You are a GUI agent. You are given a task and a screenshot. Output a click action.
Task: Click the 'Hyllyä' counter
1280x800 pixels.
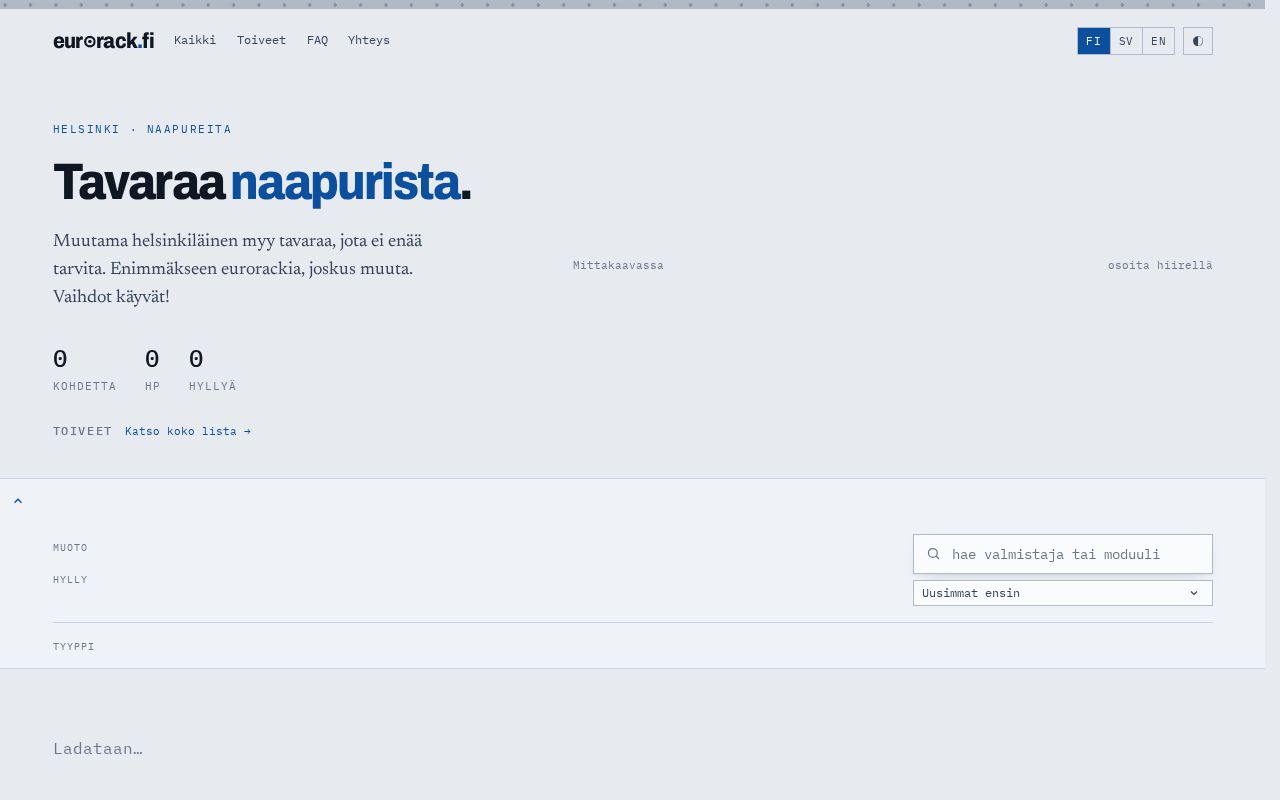click(x=212, y=370)
